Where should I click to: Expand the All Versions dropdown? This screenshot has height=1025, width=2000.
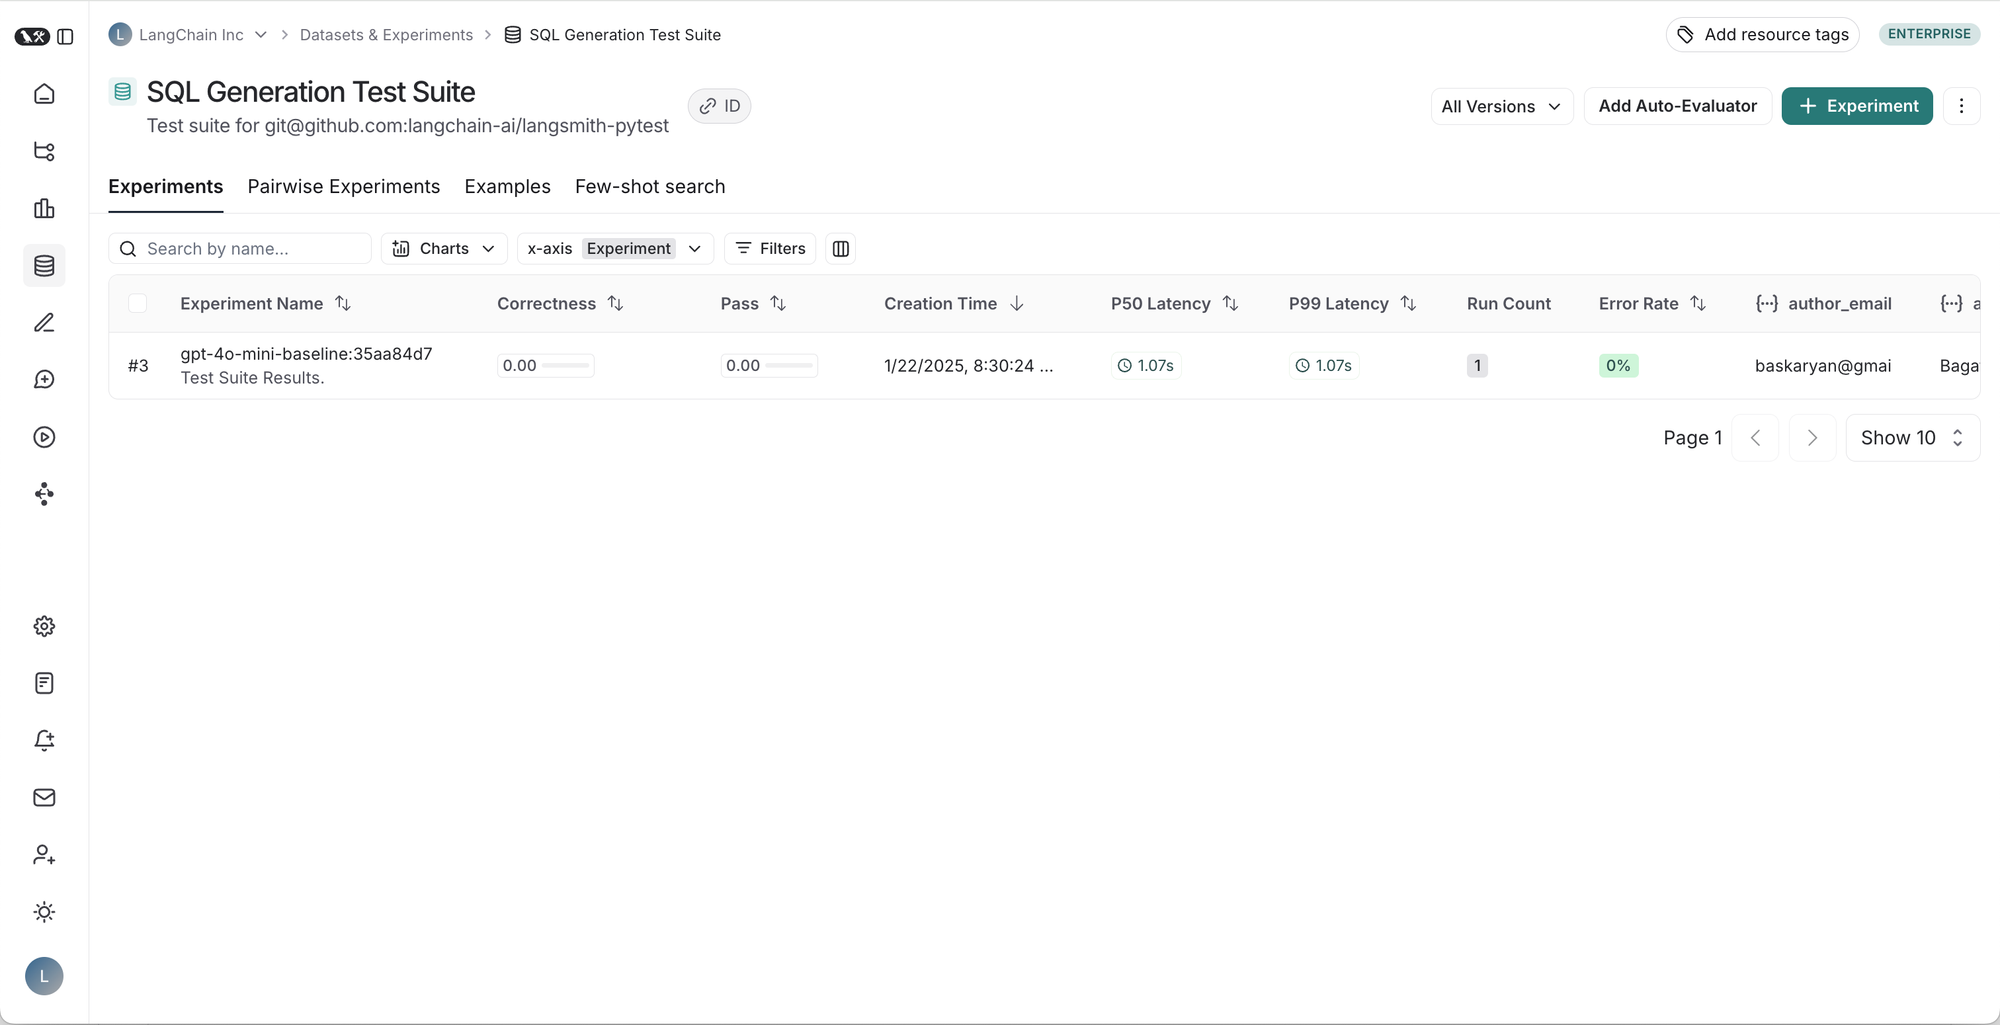tap(1501, 106)
